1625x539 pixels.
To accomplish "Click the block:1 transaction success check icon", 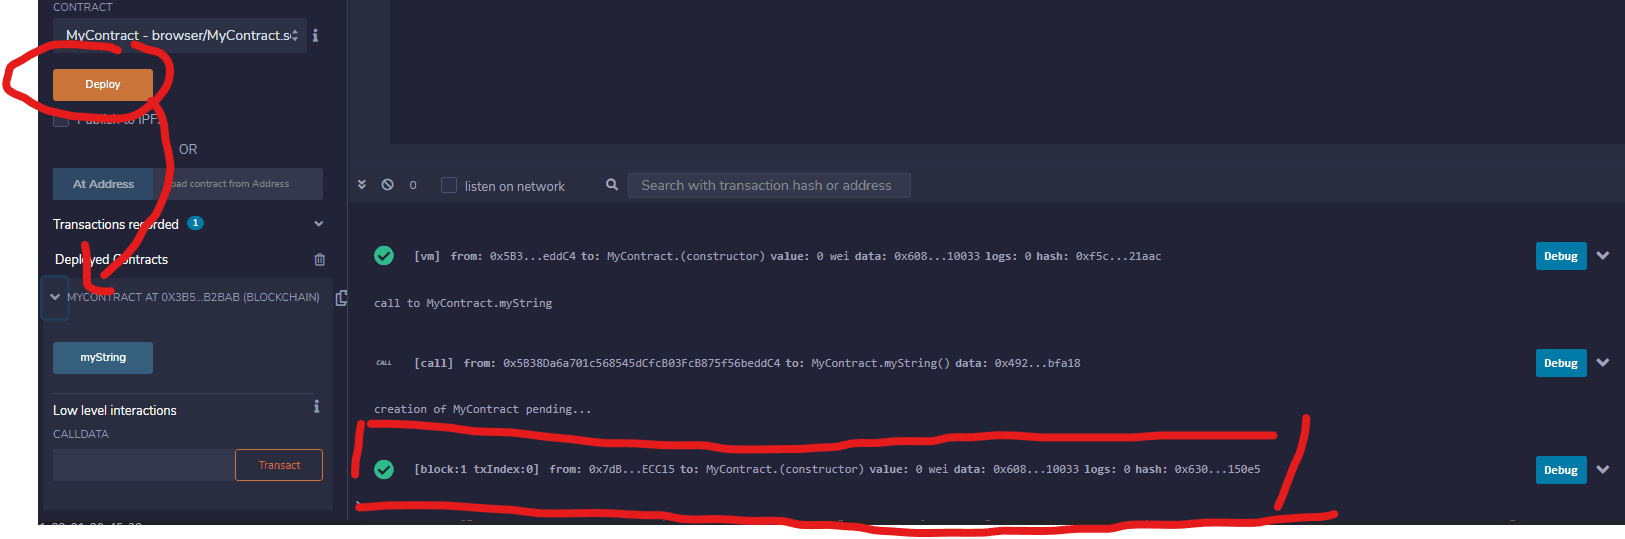I will 384,469.
